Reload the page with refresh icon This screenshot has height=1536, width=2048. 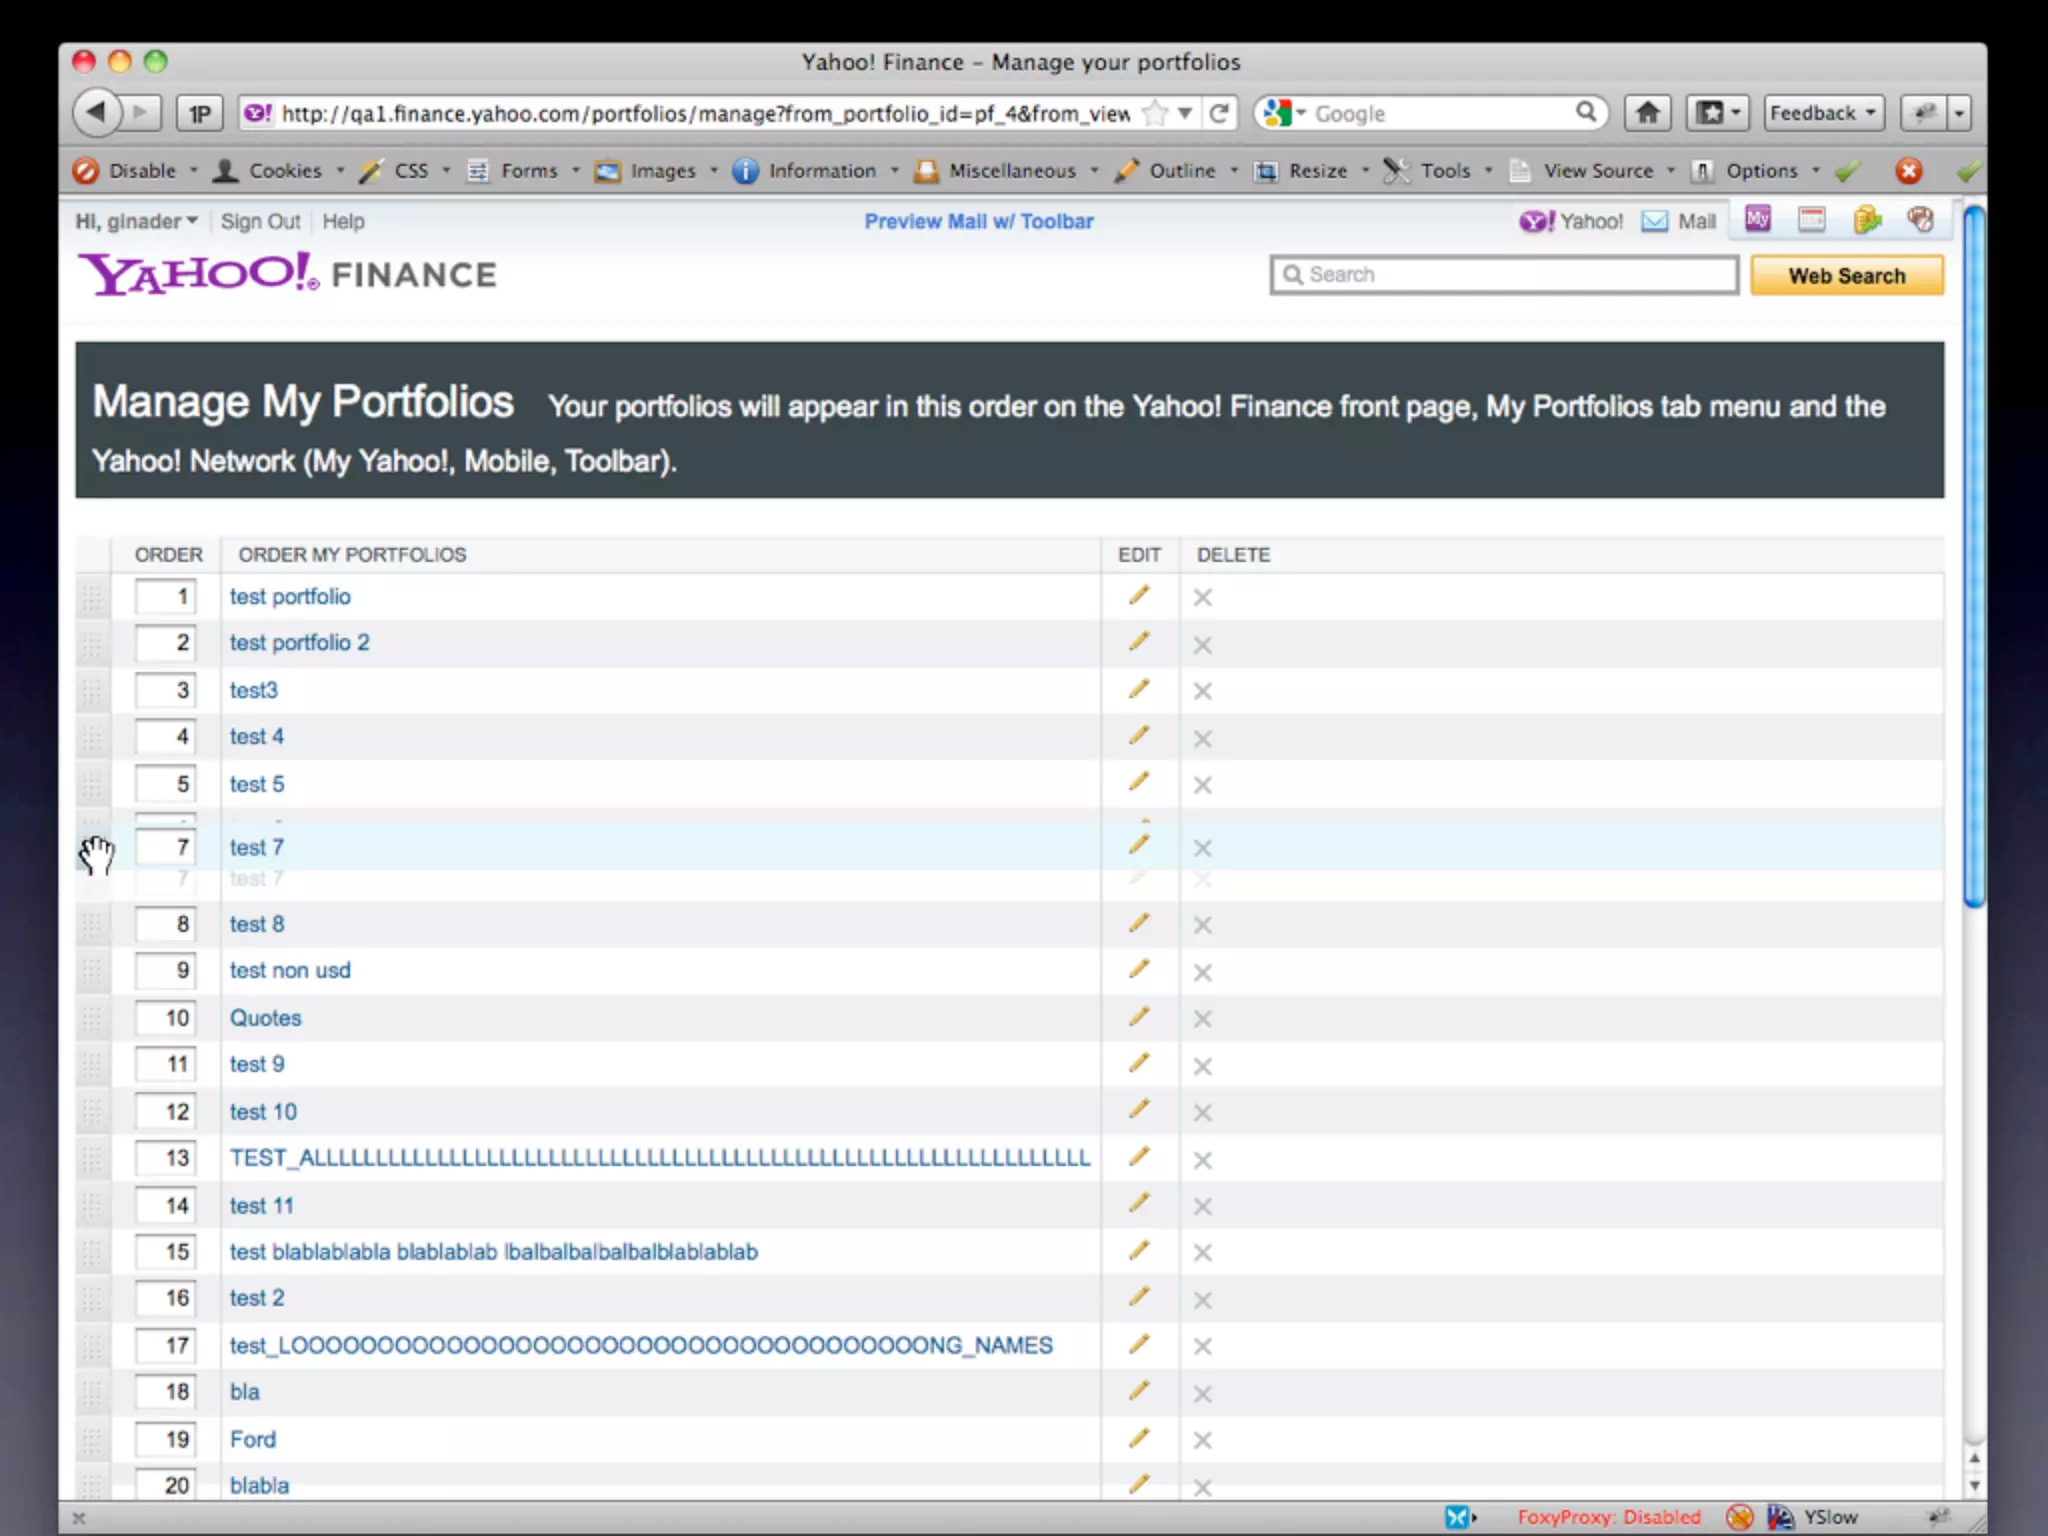point(1219,113)
